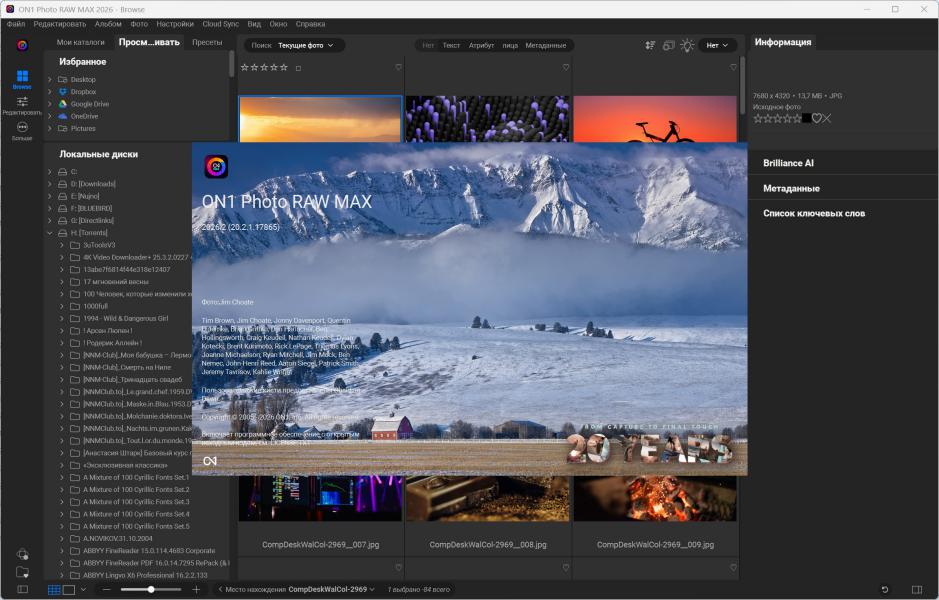Screen dimensions: 939x600
Task: Expand the Brilliance AI section
Action: [x=789, y=163]
